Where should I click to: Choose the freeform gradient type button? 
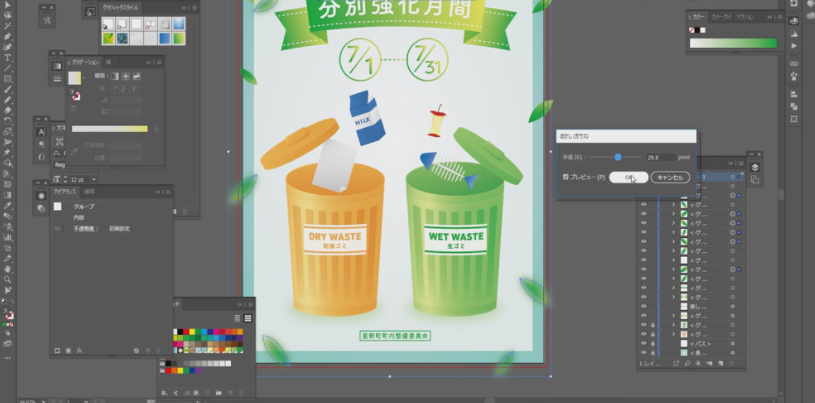click(137, 76)
